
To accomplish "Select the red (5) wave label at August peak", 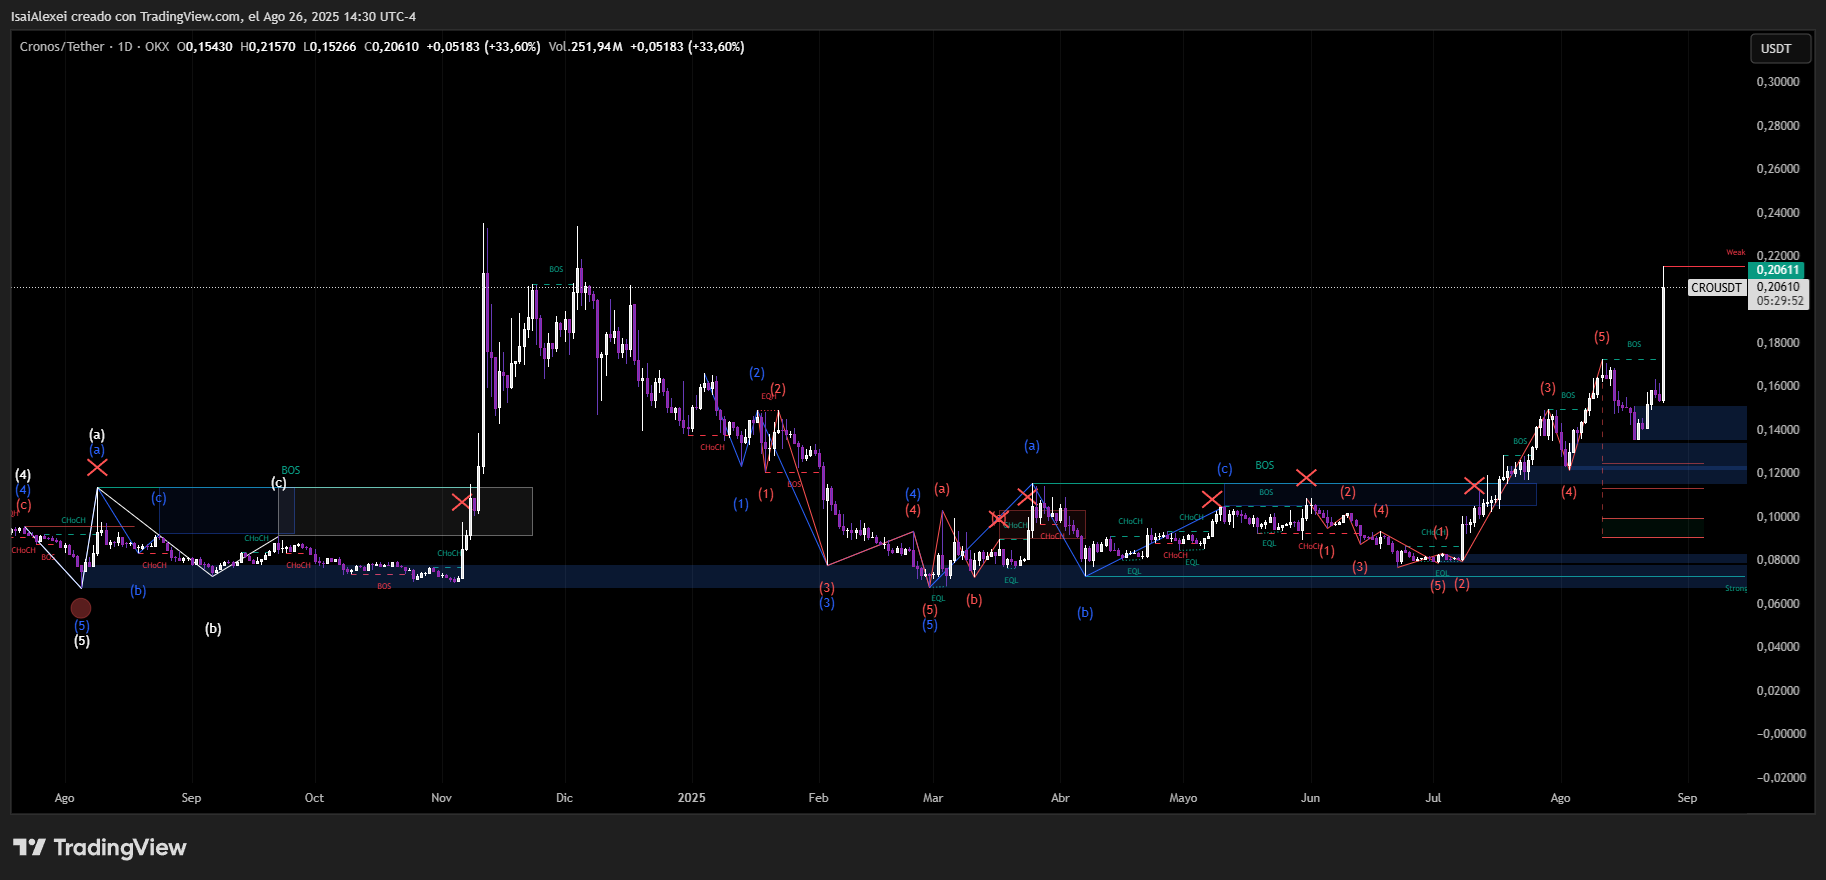I will [x=1601, y=337].
